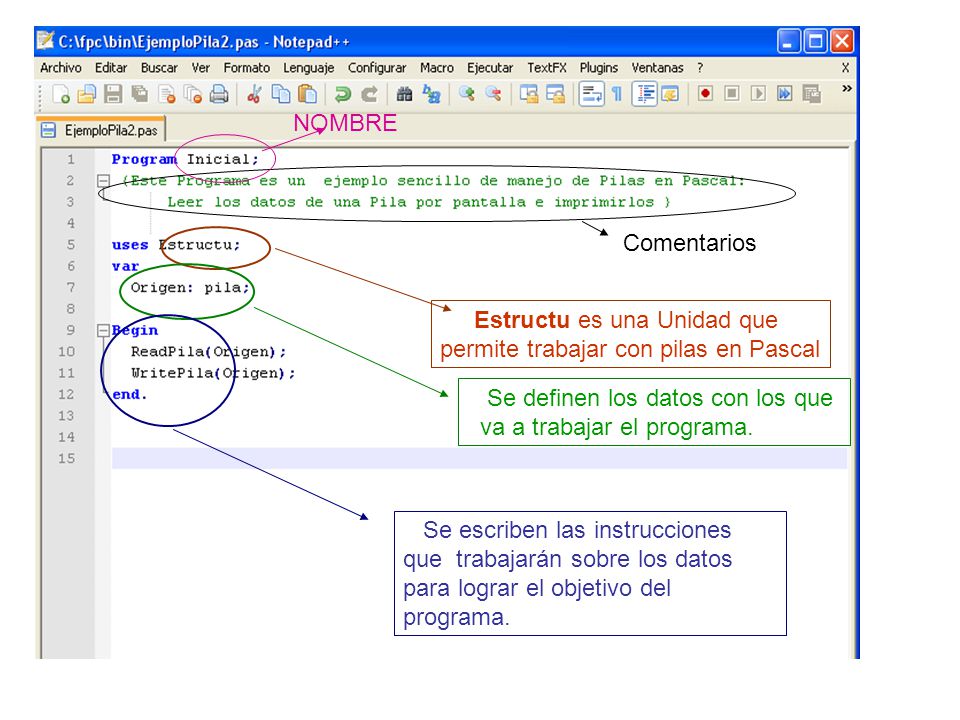This screenshot has width=960, height=720.
Task: Click the Save All toolbar icon
Action: pos(140,94)
